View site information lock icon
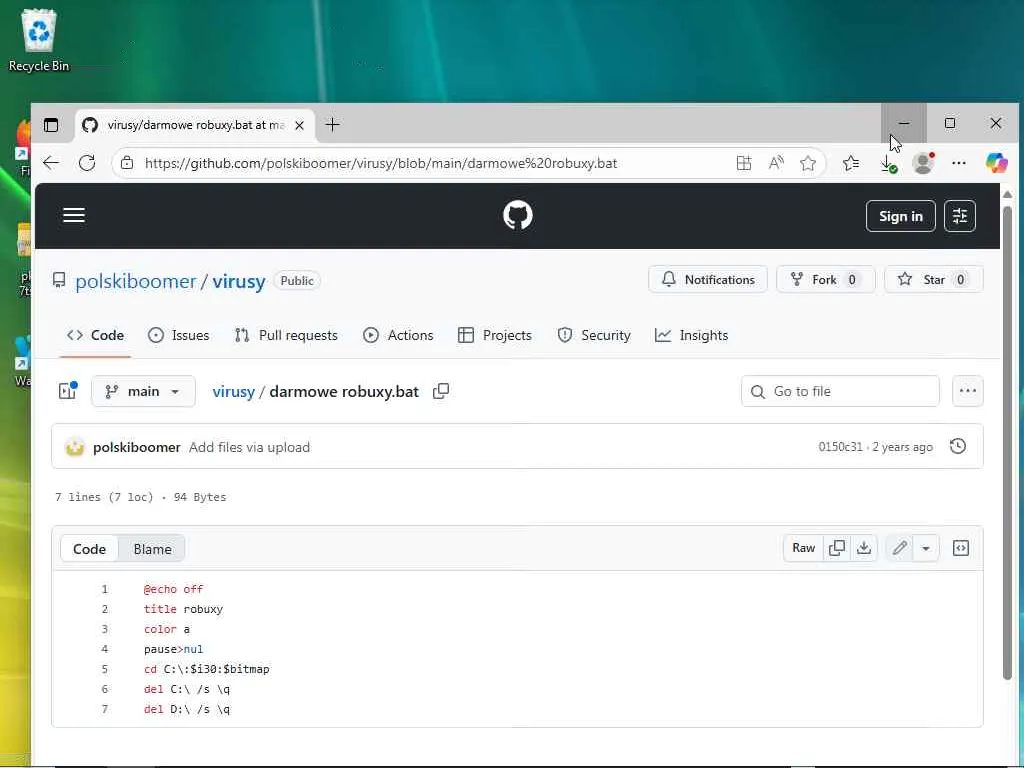This screenshot has height=768, width=1024. coord(127,163)
